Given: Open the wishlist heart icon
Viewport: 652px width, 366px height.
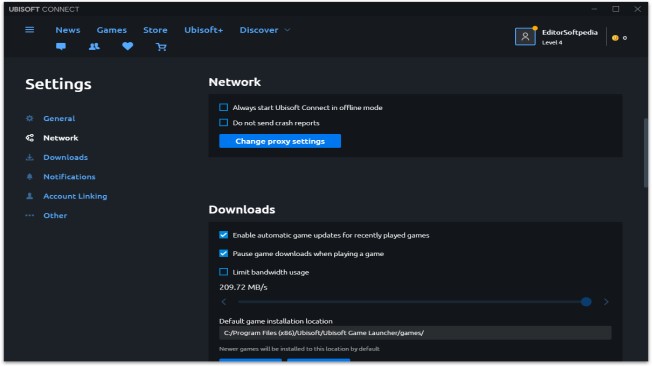Looking at the screenshot, I should coord(128,46).
